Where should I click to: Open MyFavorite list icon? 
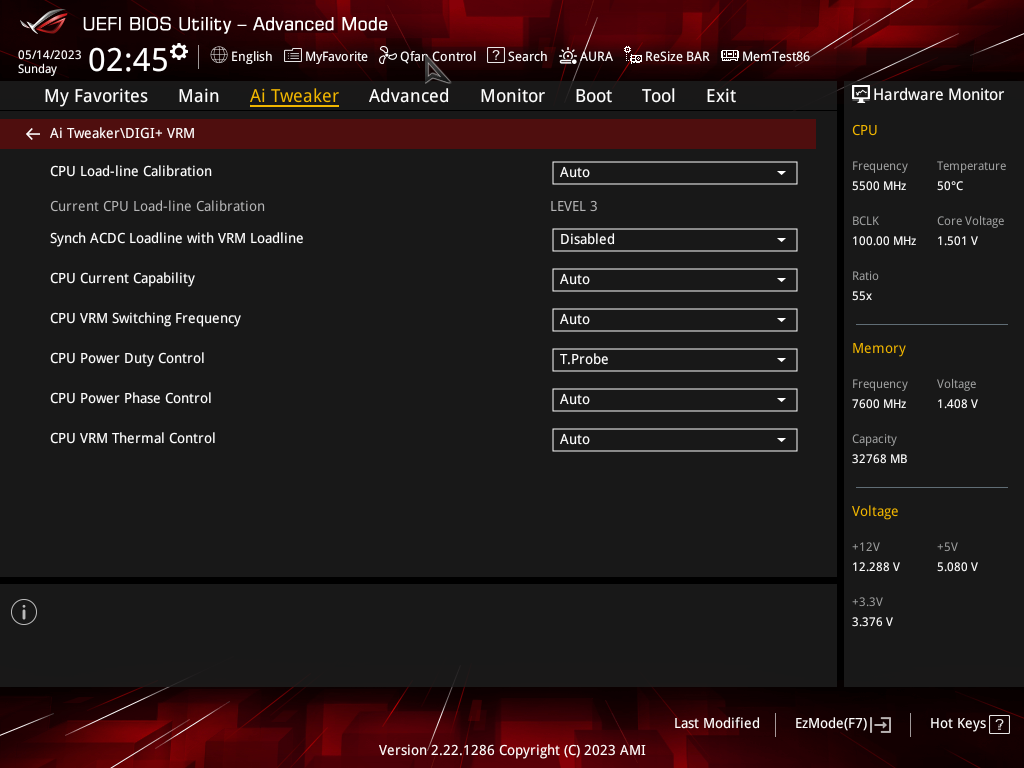293,56
